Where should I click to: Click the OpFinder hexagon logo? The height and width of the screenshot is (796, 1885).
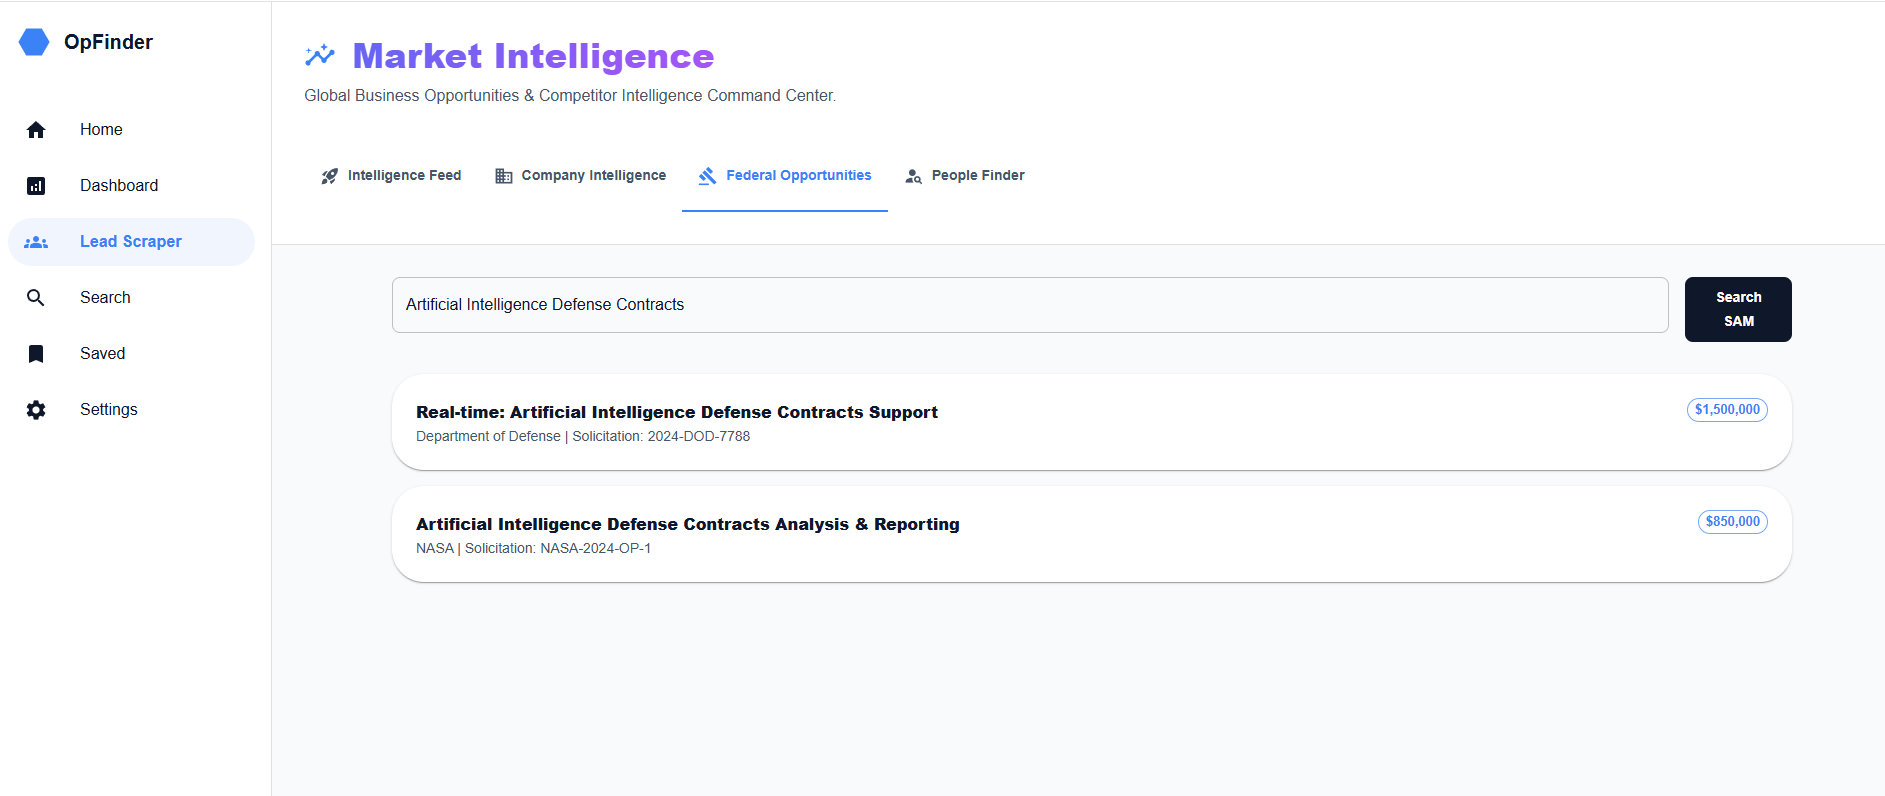click(34, 42)
